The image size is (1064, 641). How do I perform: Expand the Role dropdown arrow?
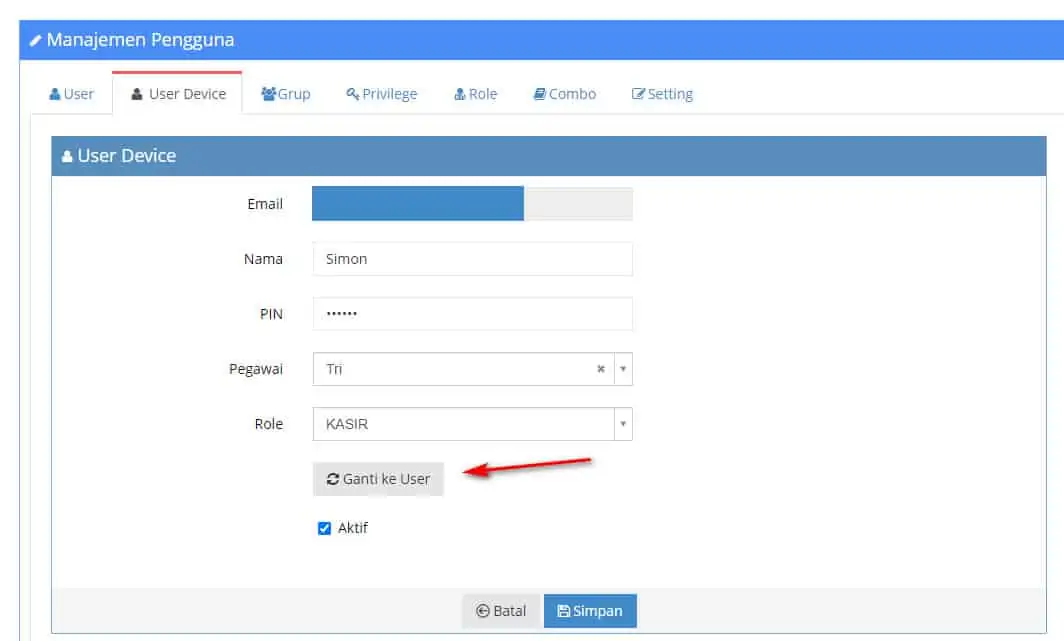pyautogui.click(x=623, y=424)
